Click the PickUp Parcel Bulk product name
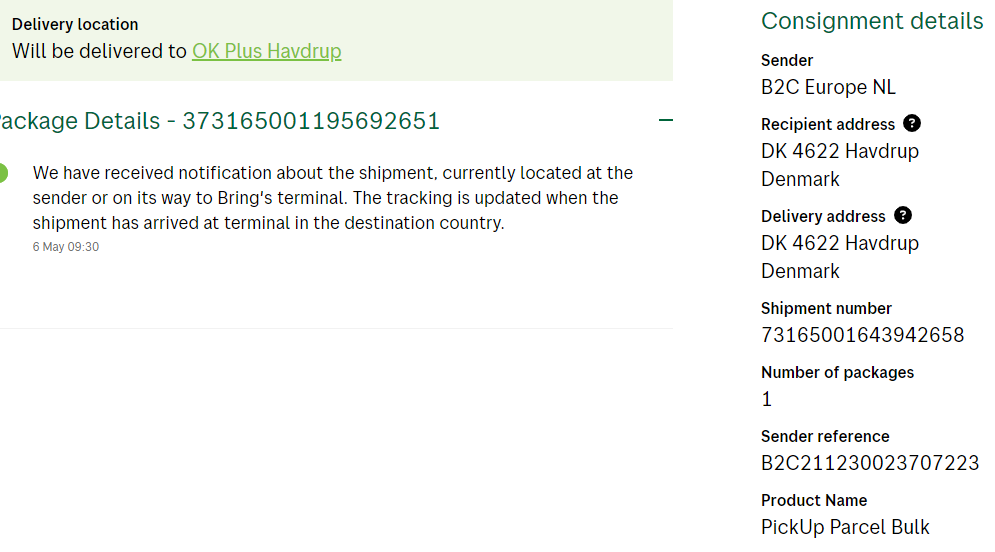The width and height of the screenshot is (995, 552). (x=845, y=527)
